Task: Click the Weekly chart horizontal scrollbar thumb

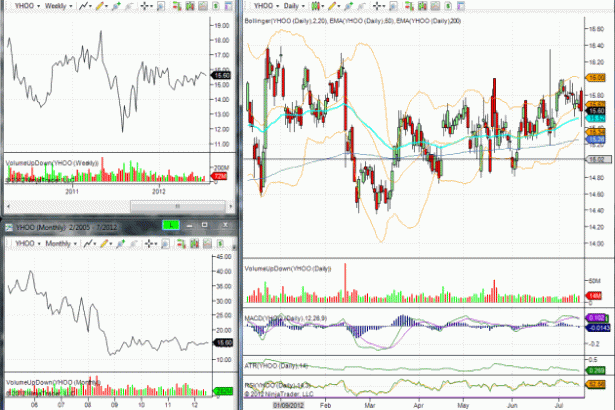Action: [x=178, y=206]
